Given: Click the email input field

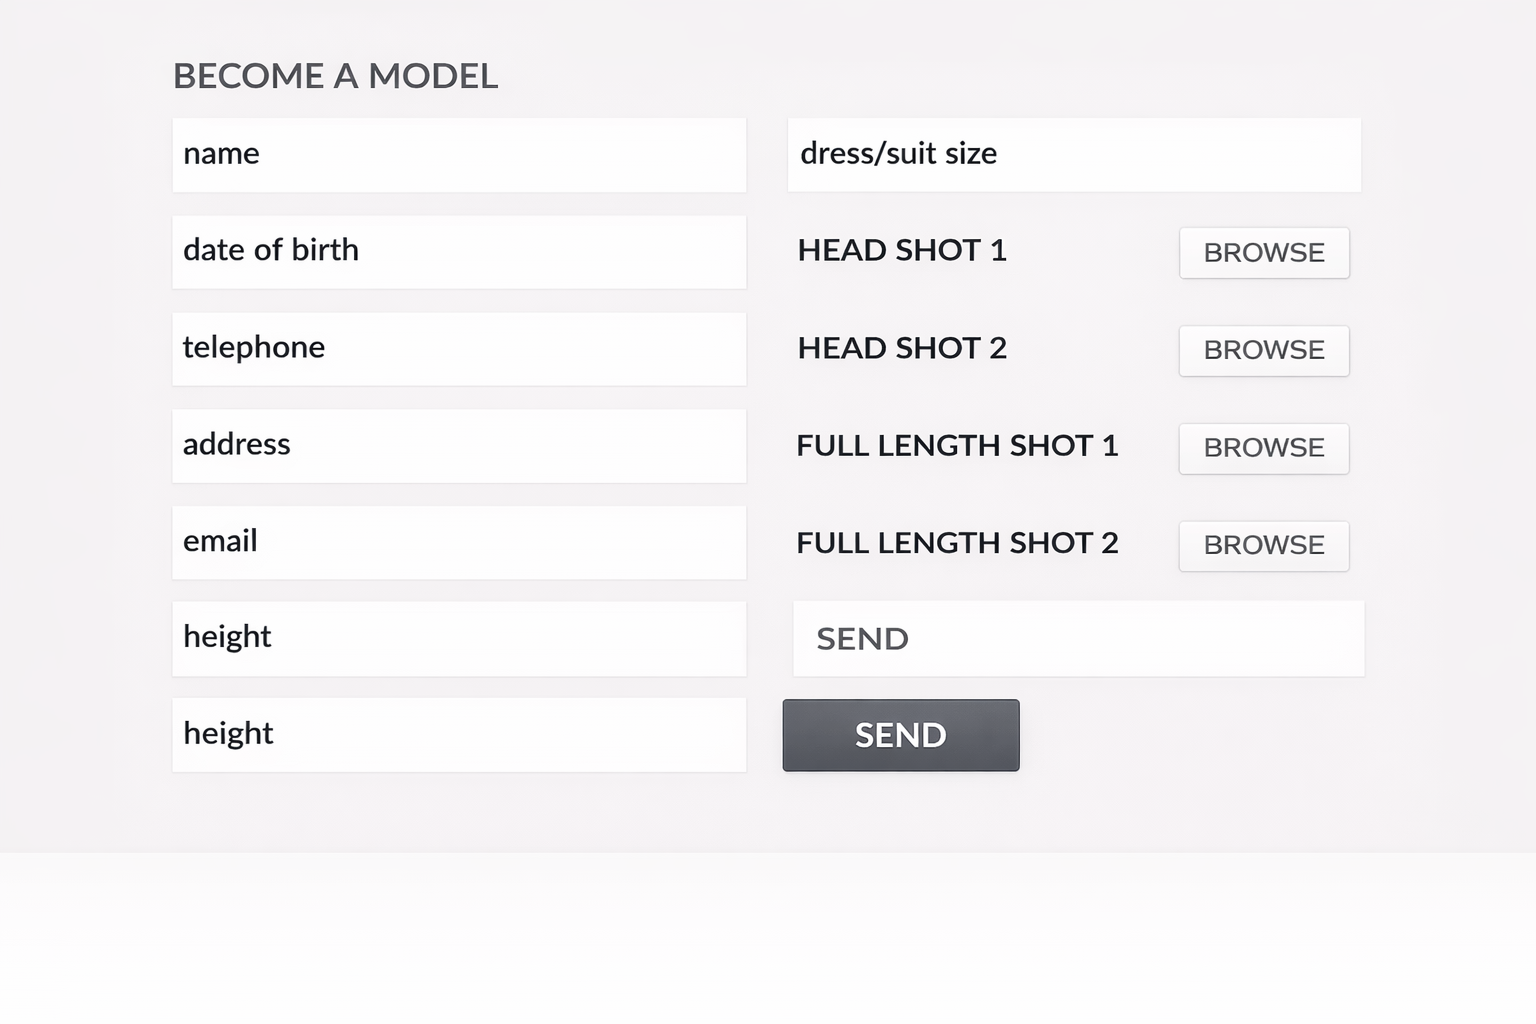Looking at the screenshot, I should [459, 542].
